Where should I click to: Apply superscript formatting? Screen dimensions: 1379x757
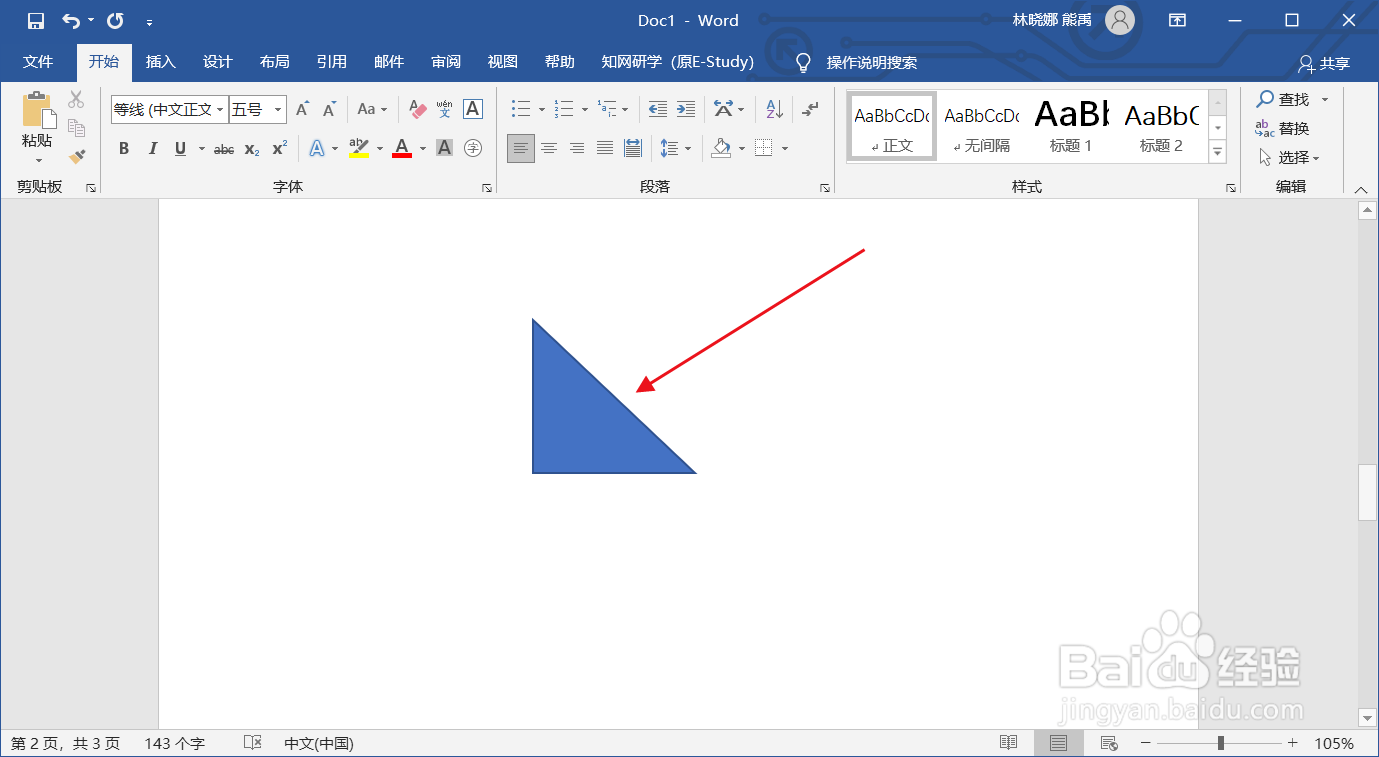coord(280,148)
